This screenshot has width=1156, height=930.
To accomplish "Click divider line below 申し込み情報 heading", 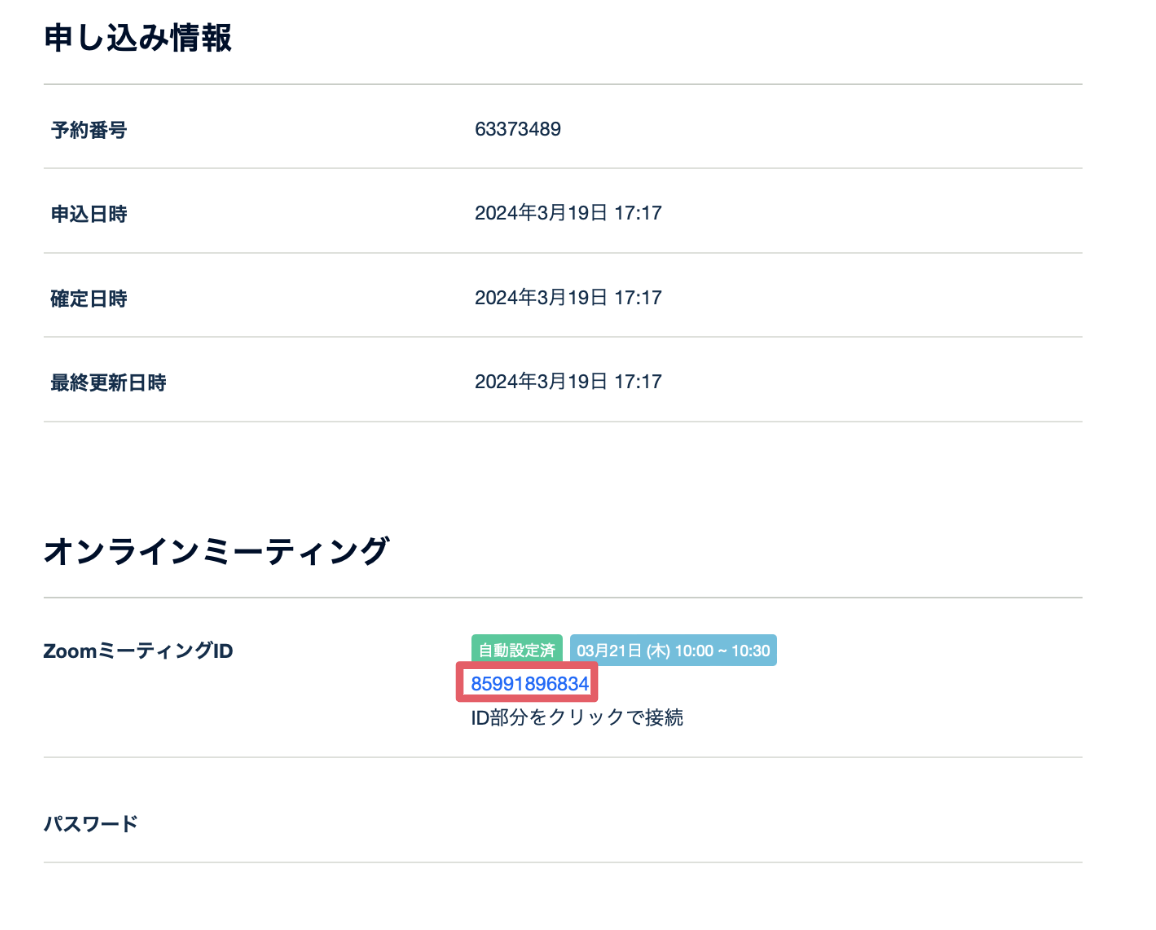I will 562,84.
